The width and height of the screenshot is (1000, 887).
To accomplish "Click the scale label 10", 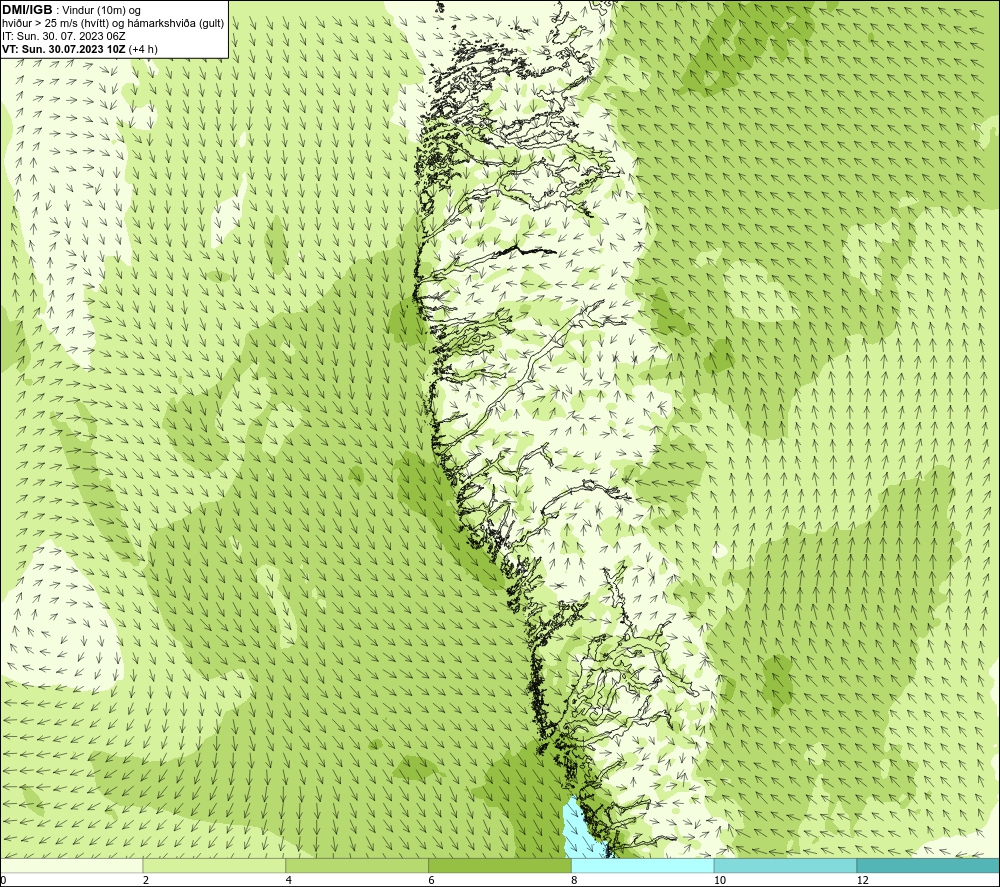I will (x=720, y=880).
